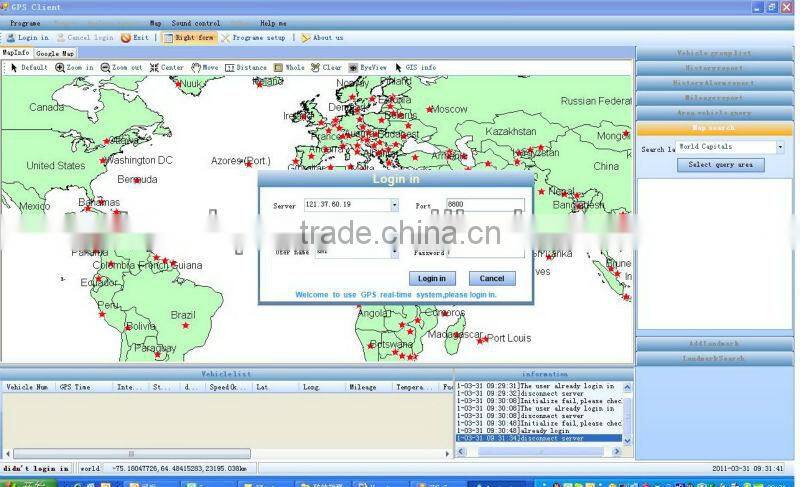The height and width of the screenshot is (487, 800).
Task: Click the Exit toolbar icon
Action: (135, 38)
